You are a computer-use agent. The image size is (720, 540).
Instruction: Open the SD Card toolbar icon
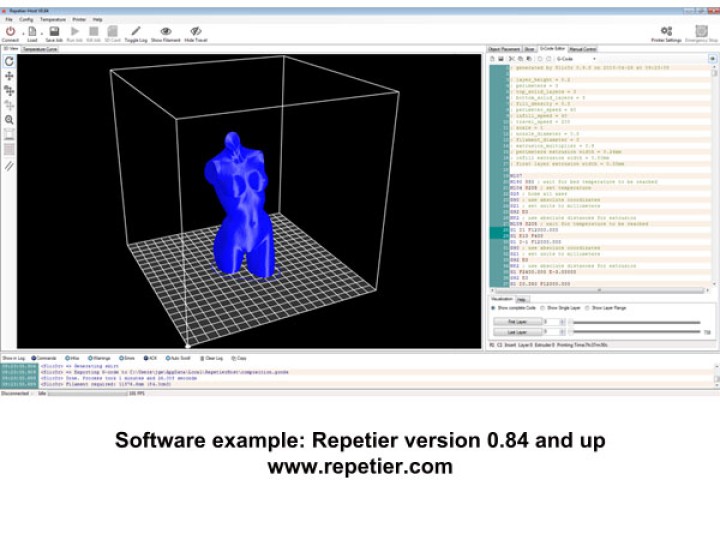112,31
